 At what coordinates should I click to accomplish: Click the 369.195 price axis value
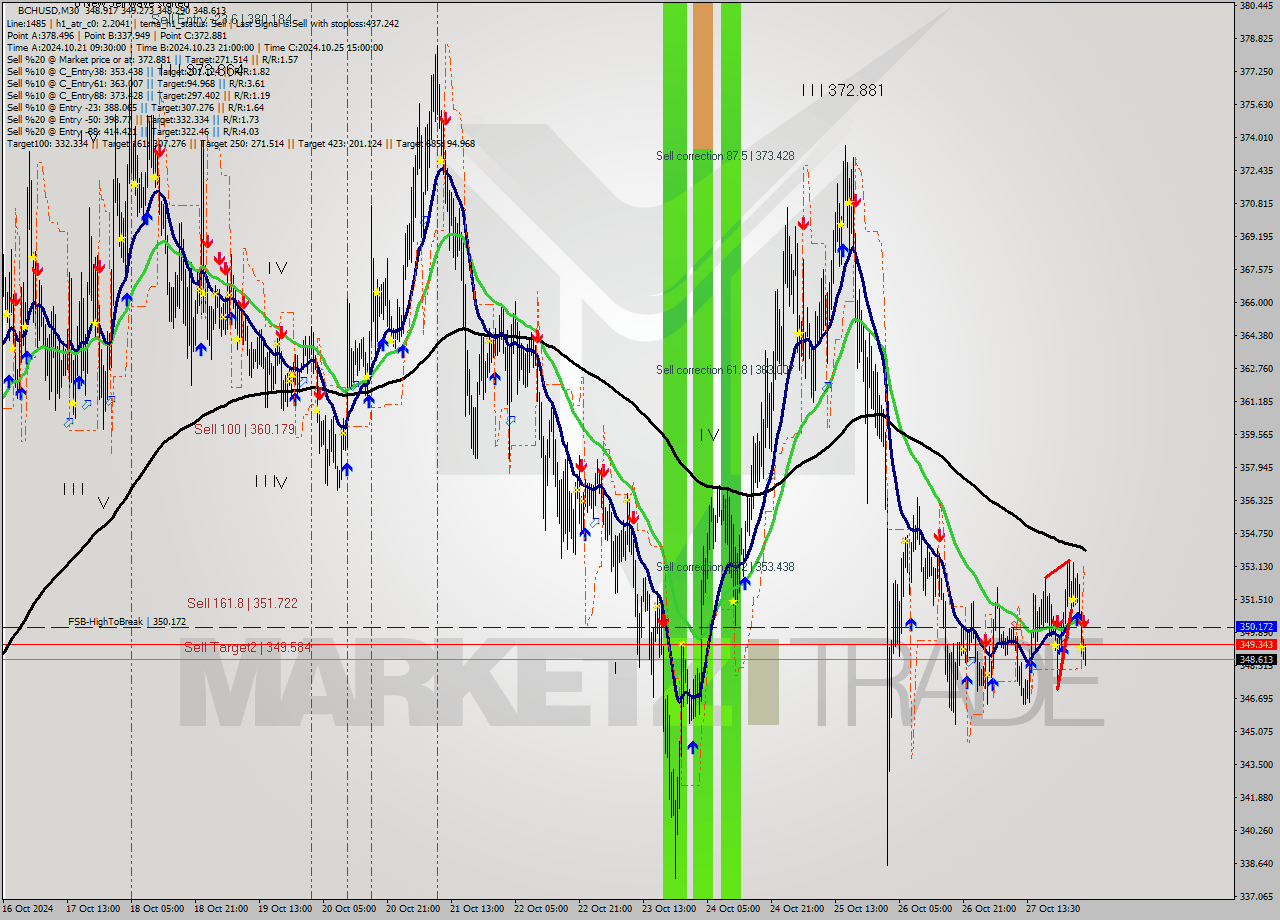(x=1256, y=237)
